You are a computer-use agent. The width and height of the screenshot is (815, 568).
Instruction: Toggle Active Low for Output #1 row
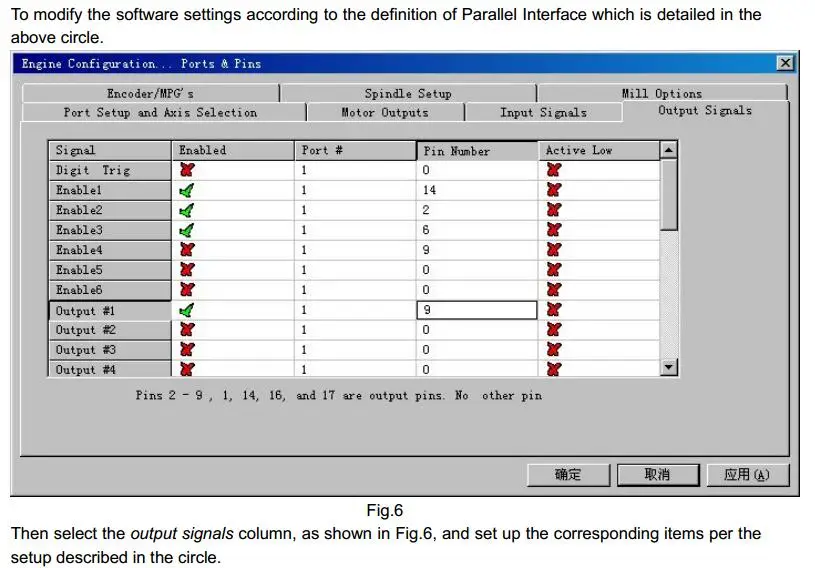[x=554, y=310]
